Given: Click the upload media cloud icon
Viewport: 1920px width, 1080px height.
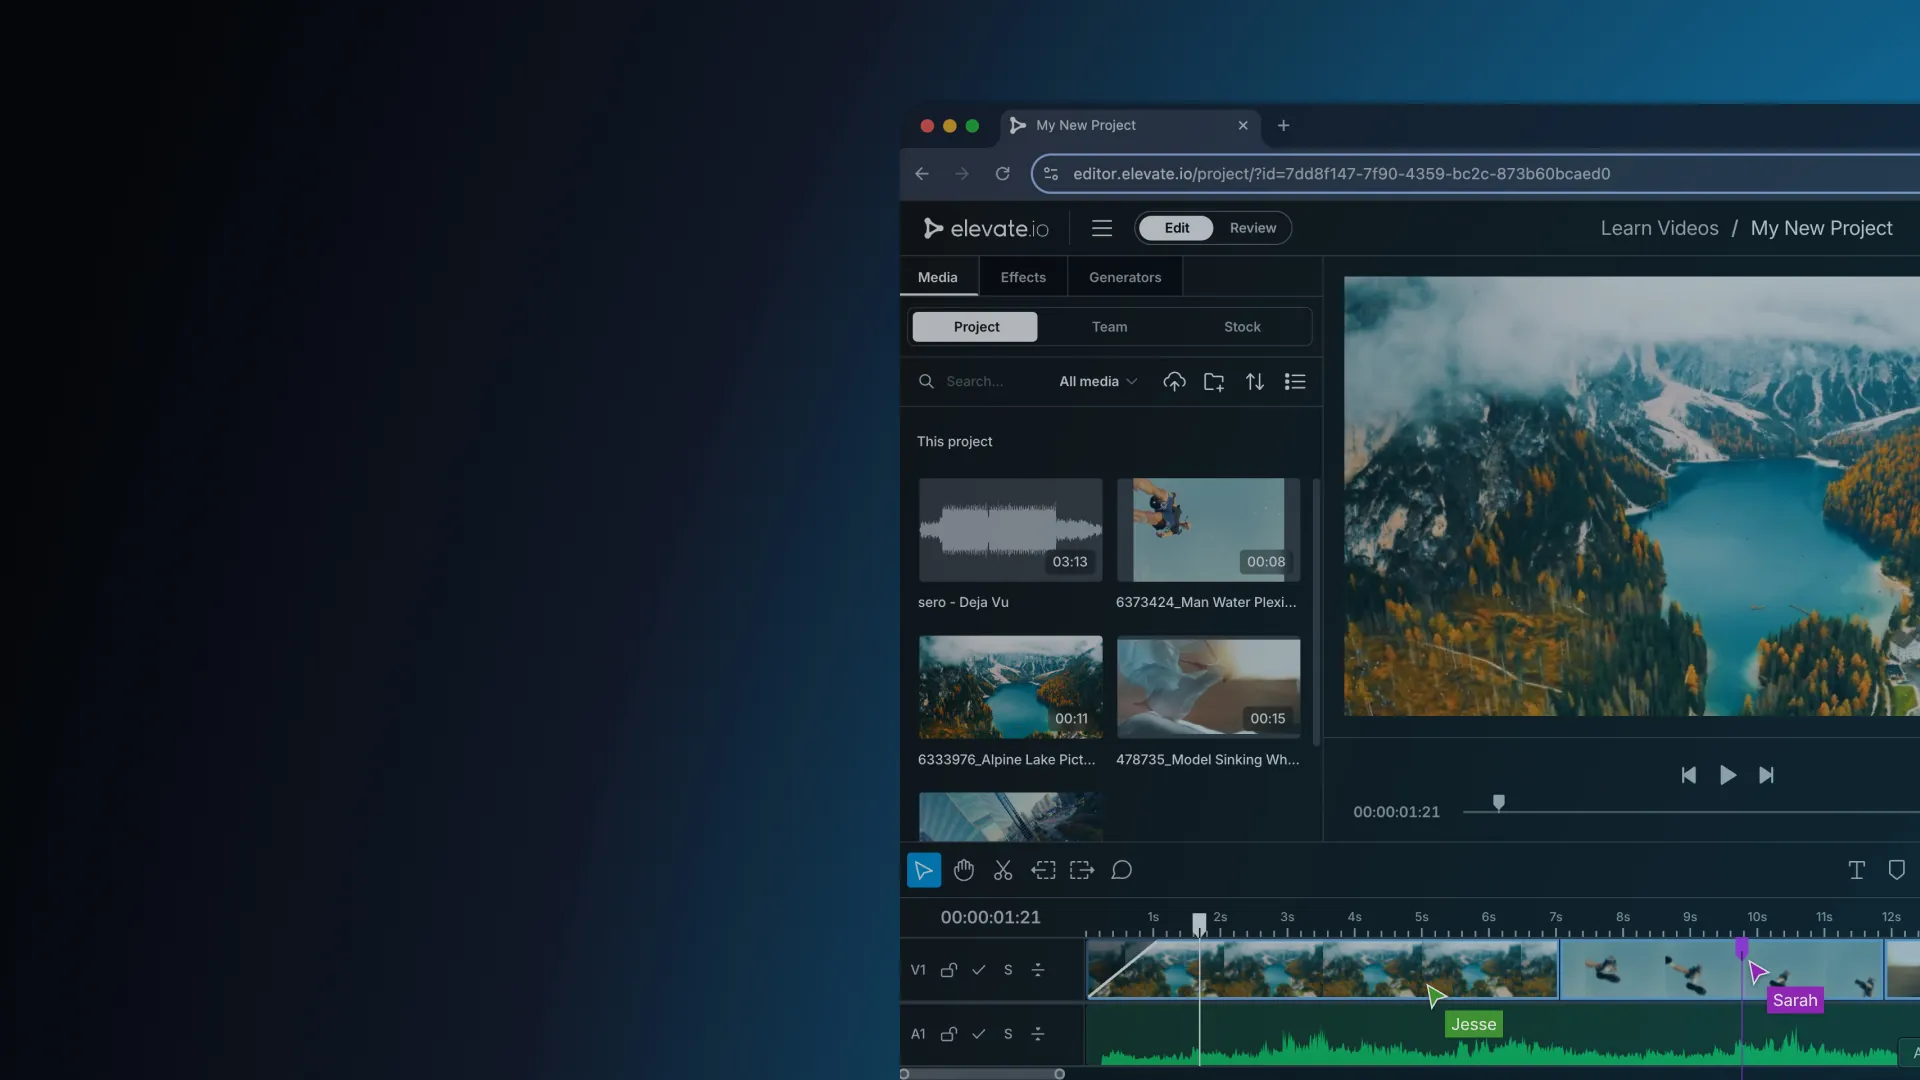Looking at the screenshot, I should click(x=1174, y=381).
